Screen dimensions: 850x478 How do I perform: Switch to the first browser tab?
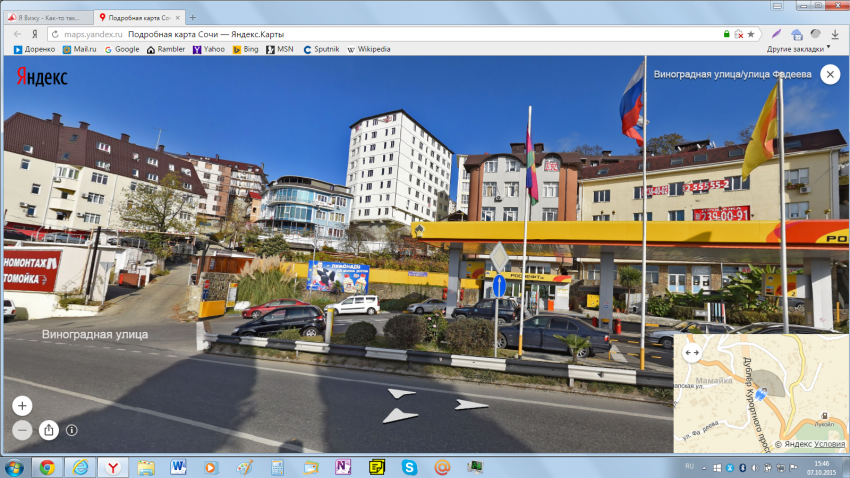pos(48,17)
